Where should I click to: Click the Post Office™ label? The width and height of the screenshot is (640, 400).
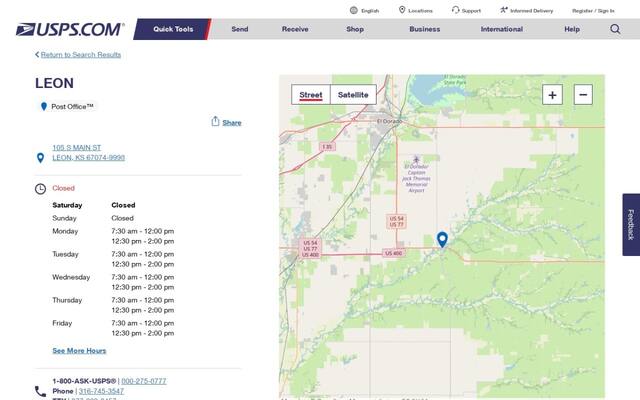[x=72, y=107]
